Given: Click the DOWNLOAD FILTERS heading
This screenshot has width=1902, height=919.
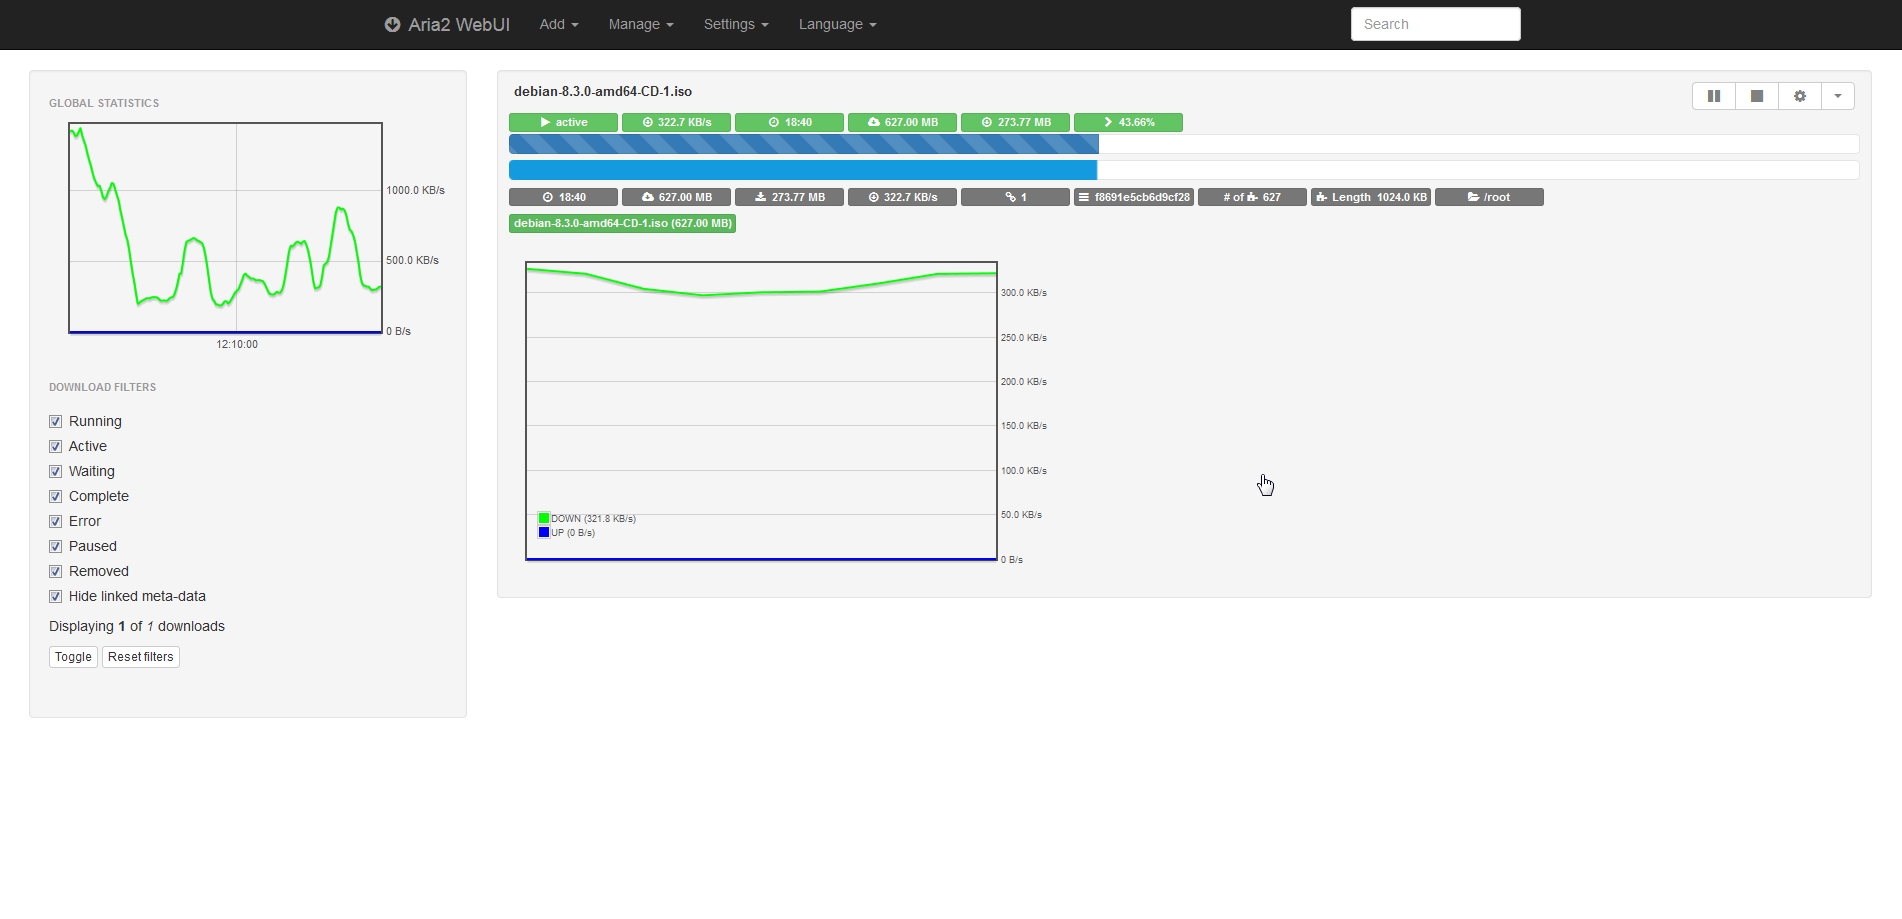Looking at the screenshot, I should click(x=102, y=387).
